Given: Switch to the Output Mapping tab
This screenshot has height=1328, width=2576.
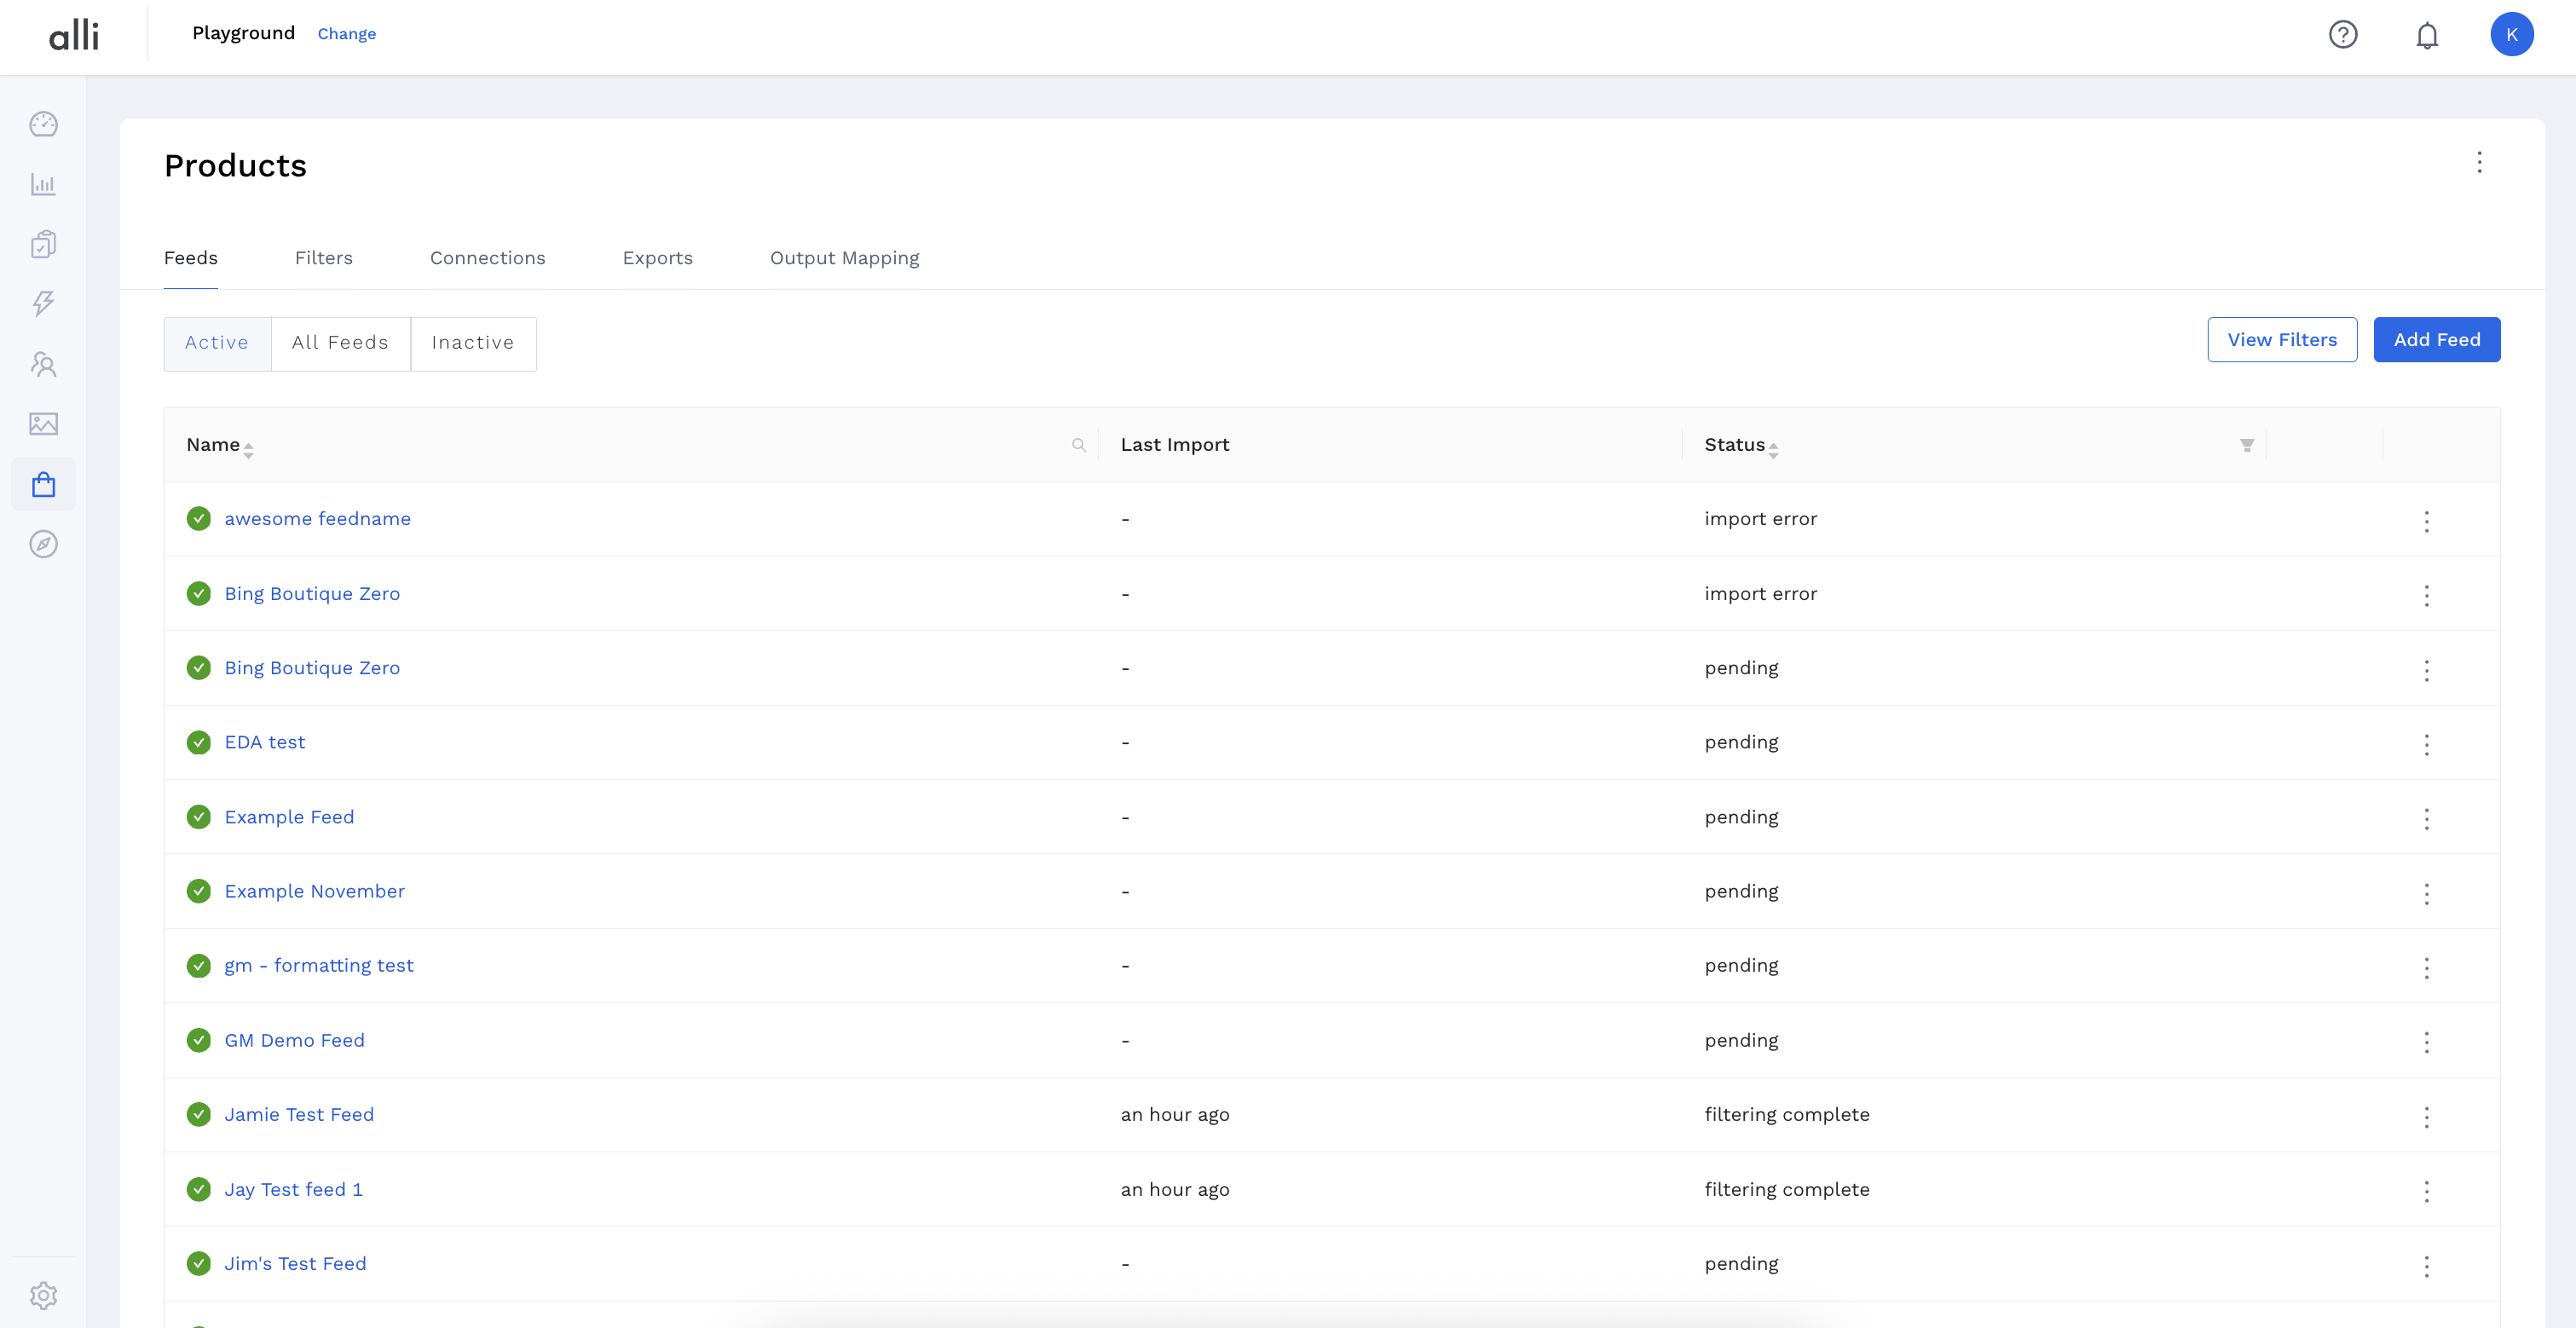Looking at the screenshot, I should point(844,258).
